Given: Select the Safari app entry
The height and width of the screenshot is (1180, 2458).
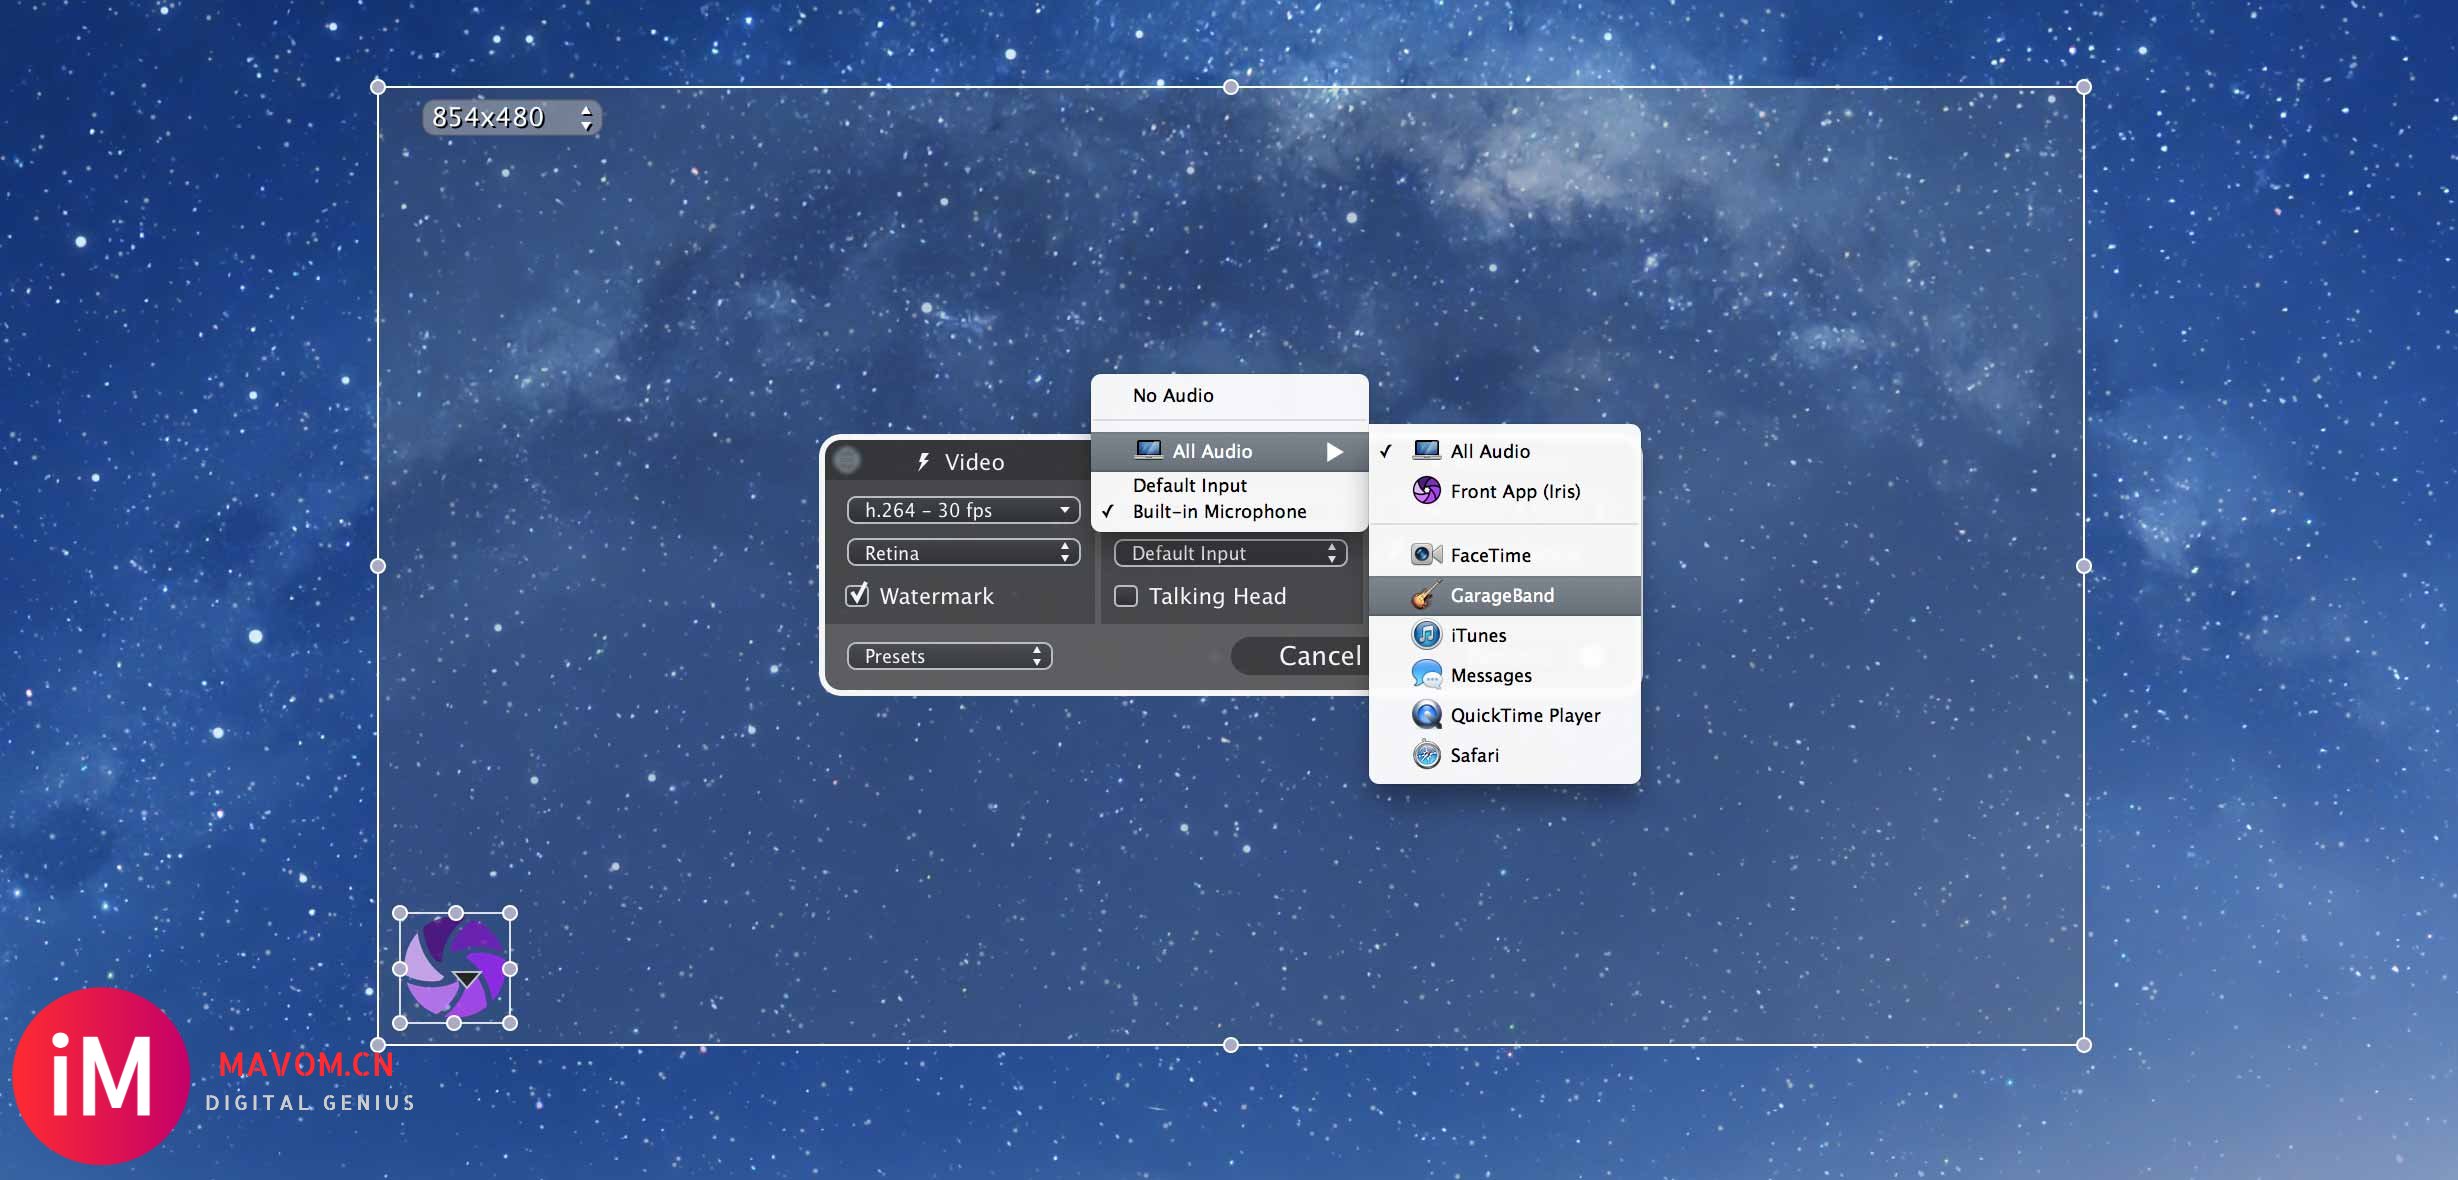Looking at the screenshot, I should 1474,755.
